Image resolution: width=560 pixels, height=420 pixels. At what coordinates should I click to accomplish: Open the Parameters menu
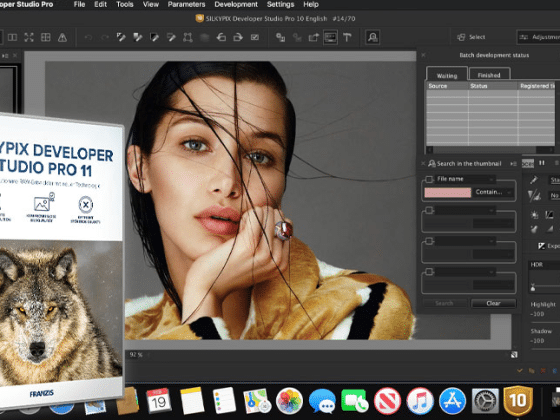(x=186, y=5)
